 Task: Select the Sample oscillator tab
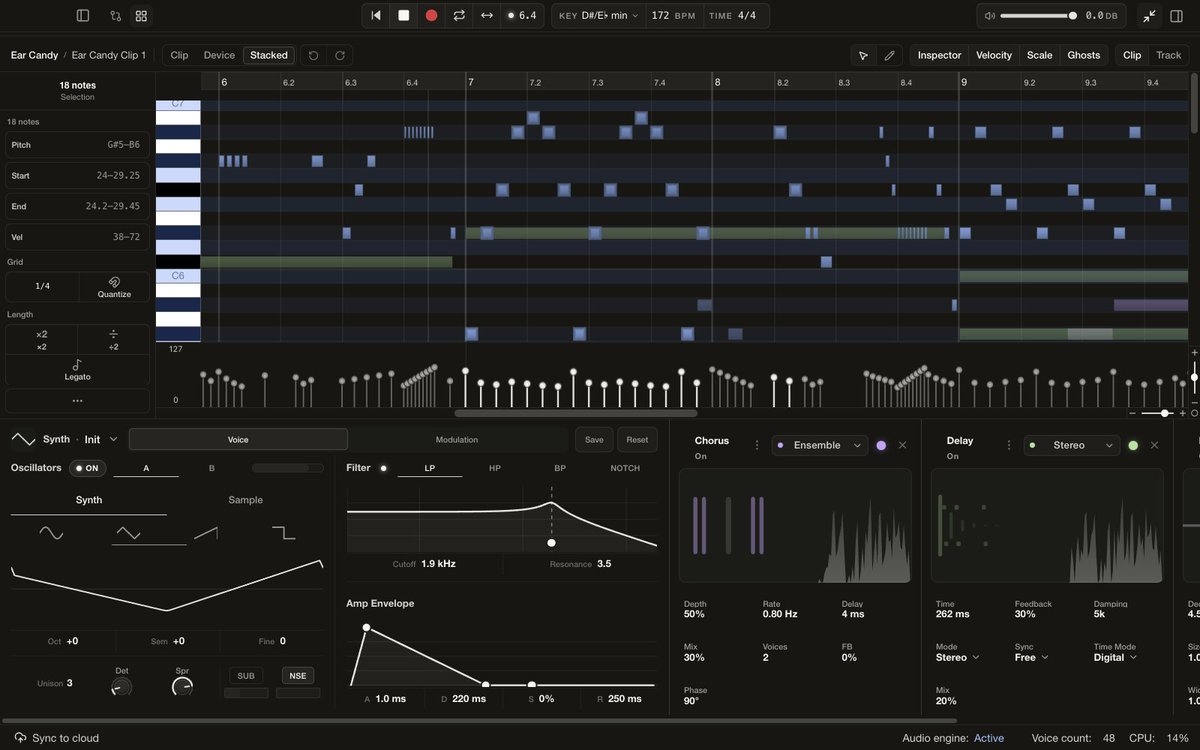pos(245,500)
